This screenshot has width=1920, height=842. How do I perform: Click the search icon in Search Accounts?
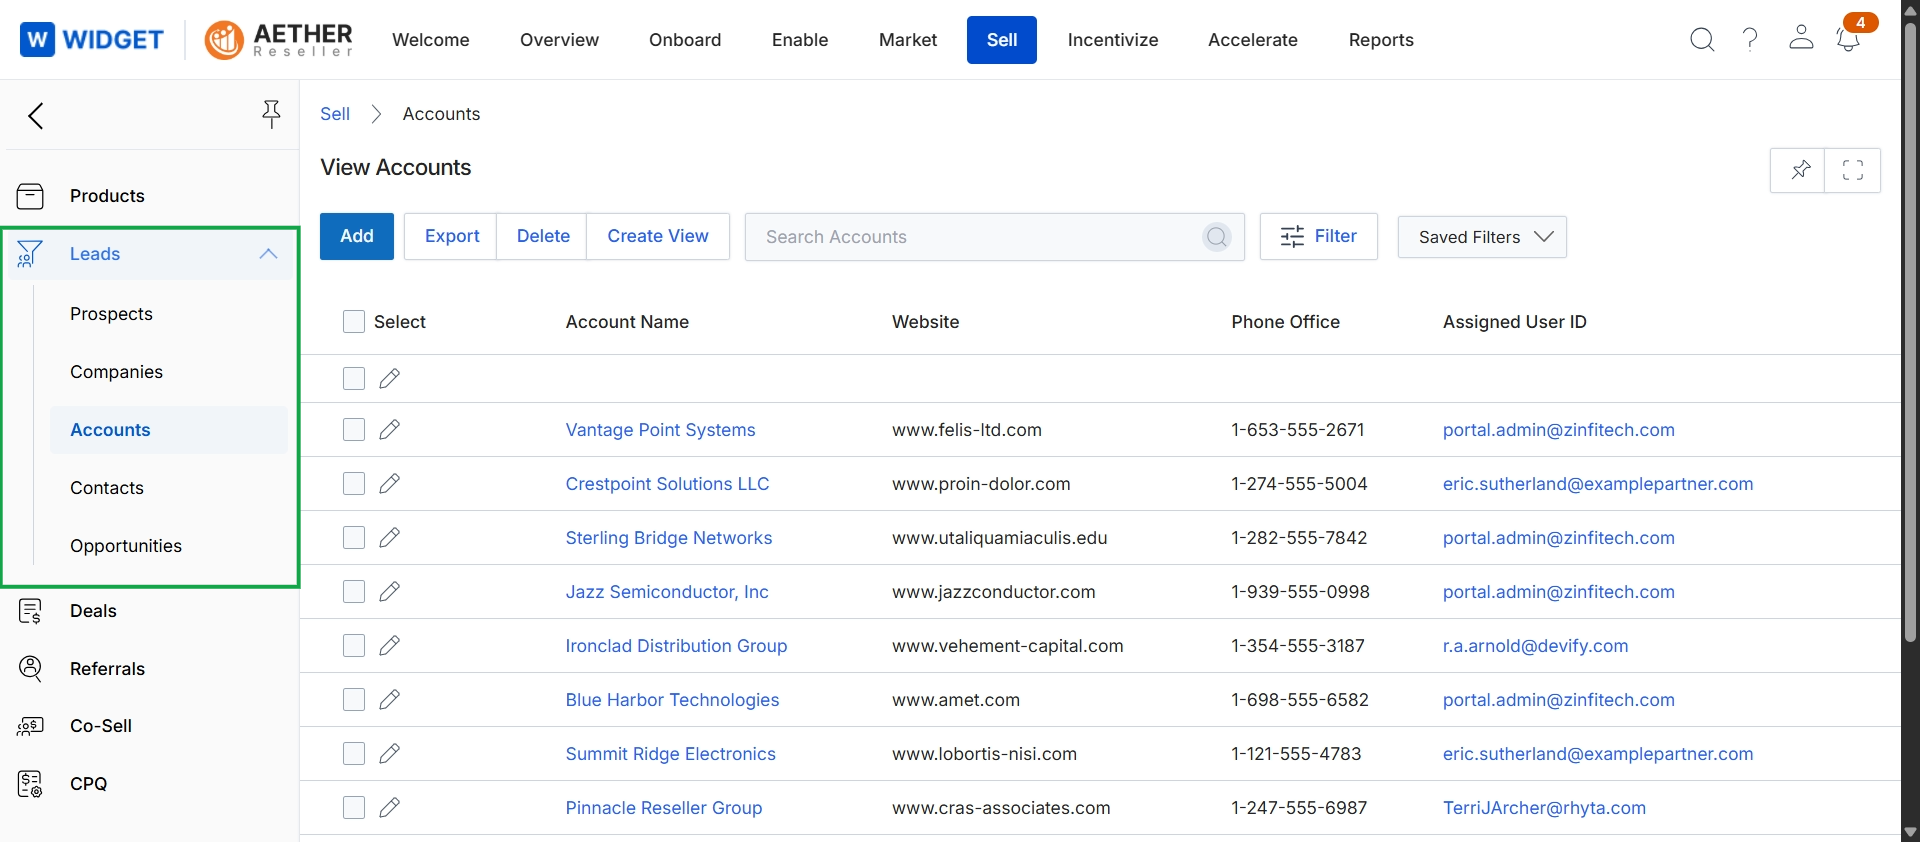[x=1217, y=237]
